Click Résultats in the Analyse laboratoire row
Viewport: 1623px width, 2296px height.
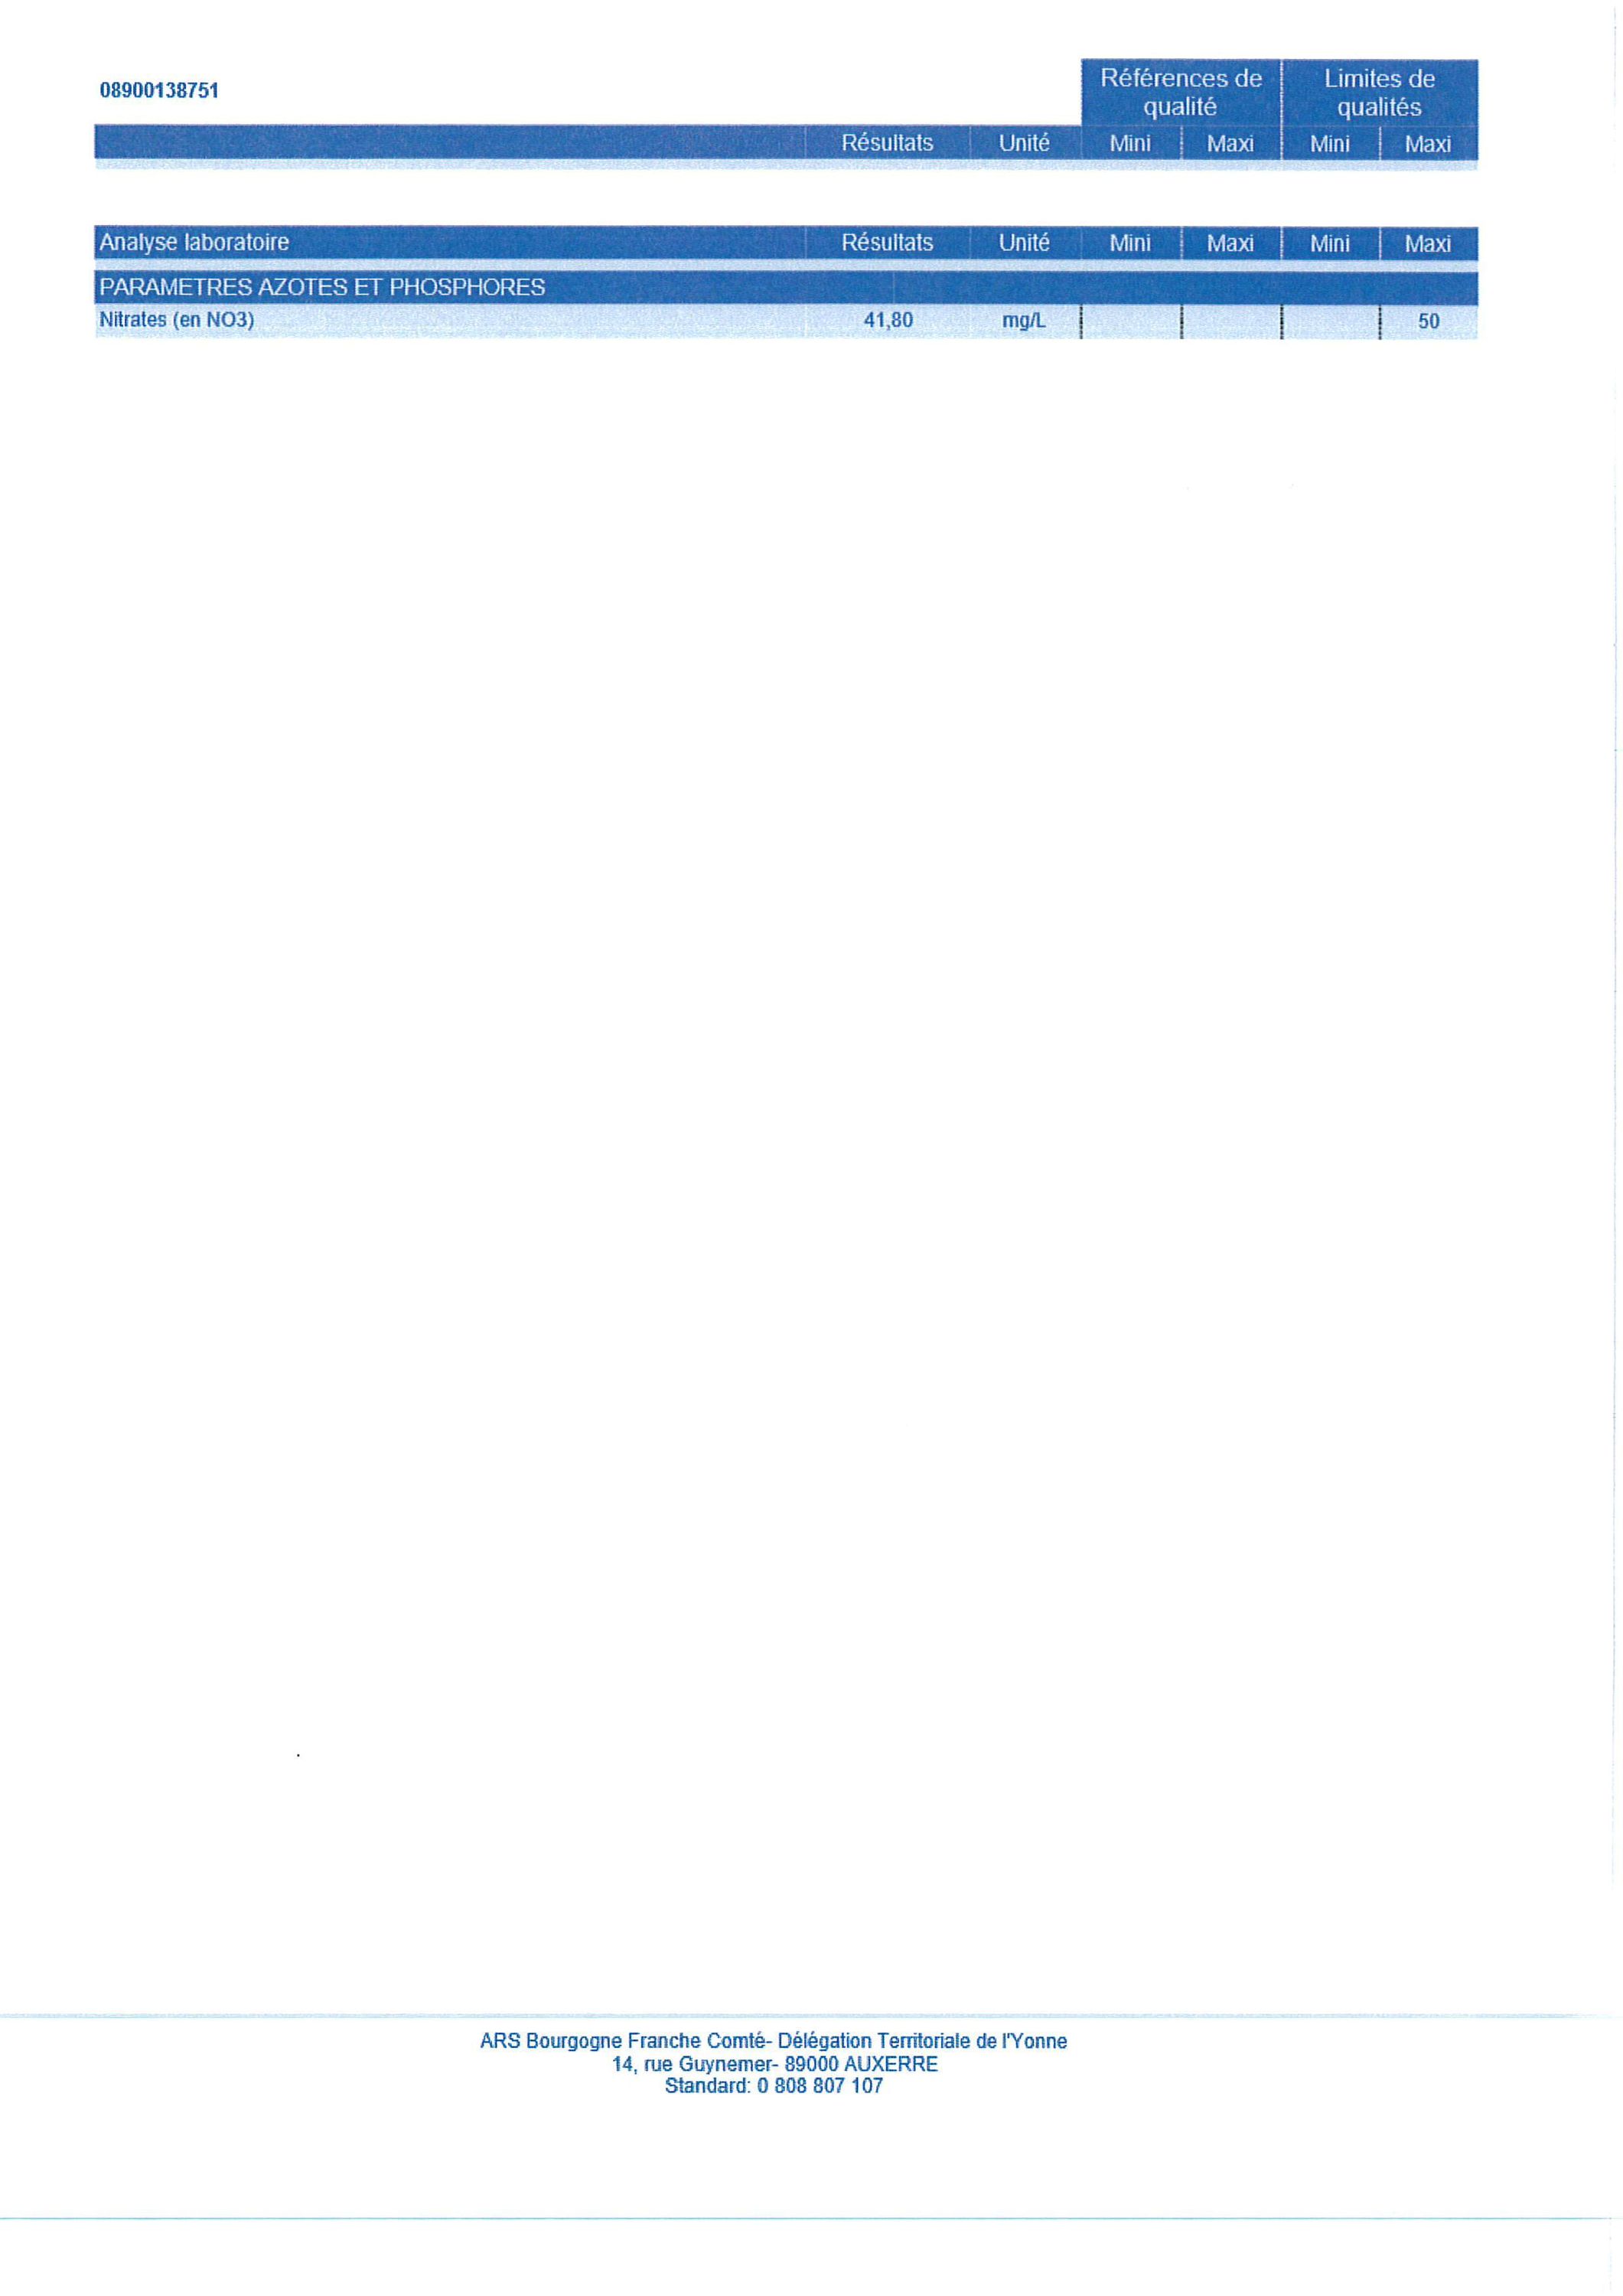point(887,243)
